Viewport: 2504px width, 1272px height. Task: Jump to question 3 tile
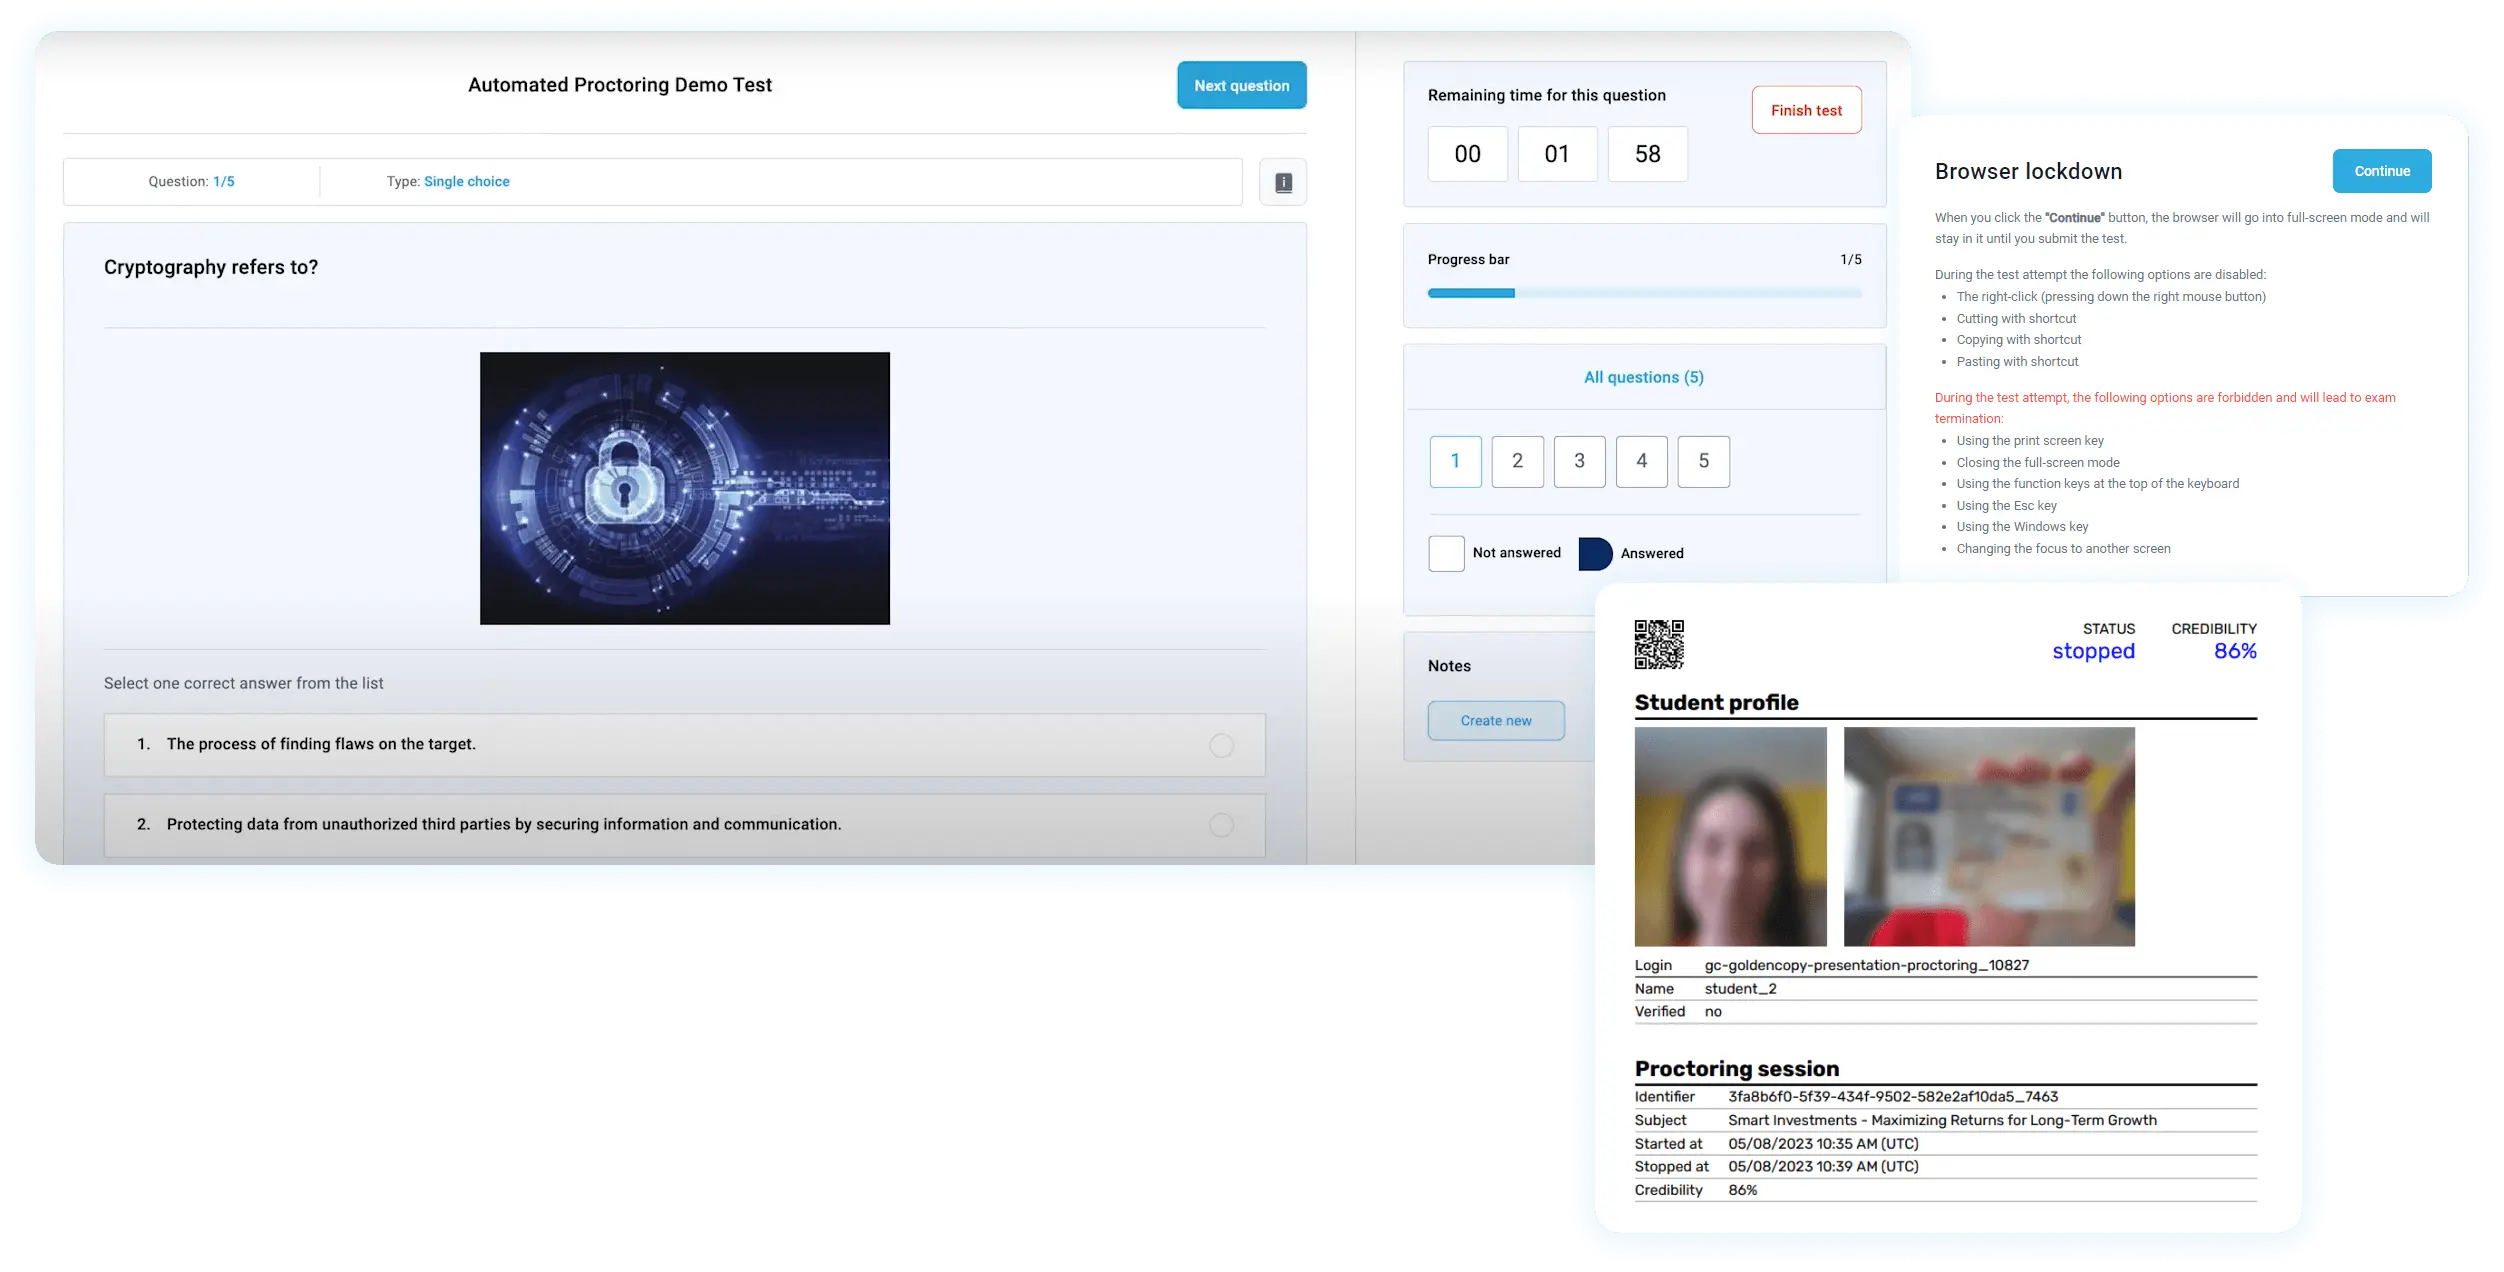click(x=1579, y=461)
